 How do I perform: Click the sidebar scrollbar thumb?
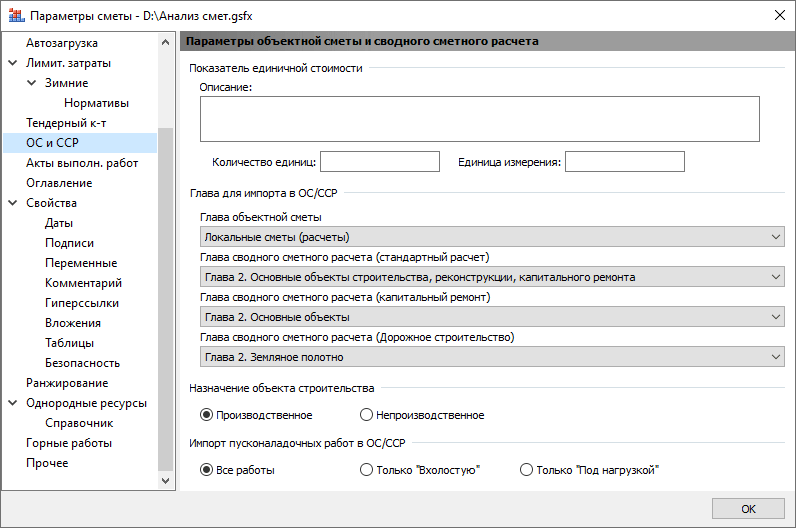(x=165, y=300)
